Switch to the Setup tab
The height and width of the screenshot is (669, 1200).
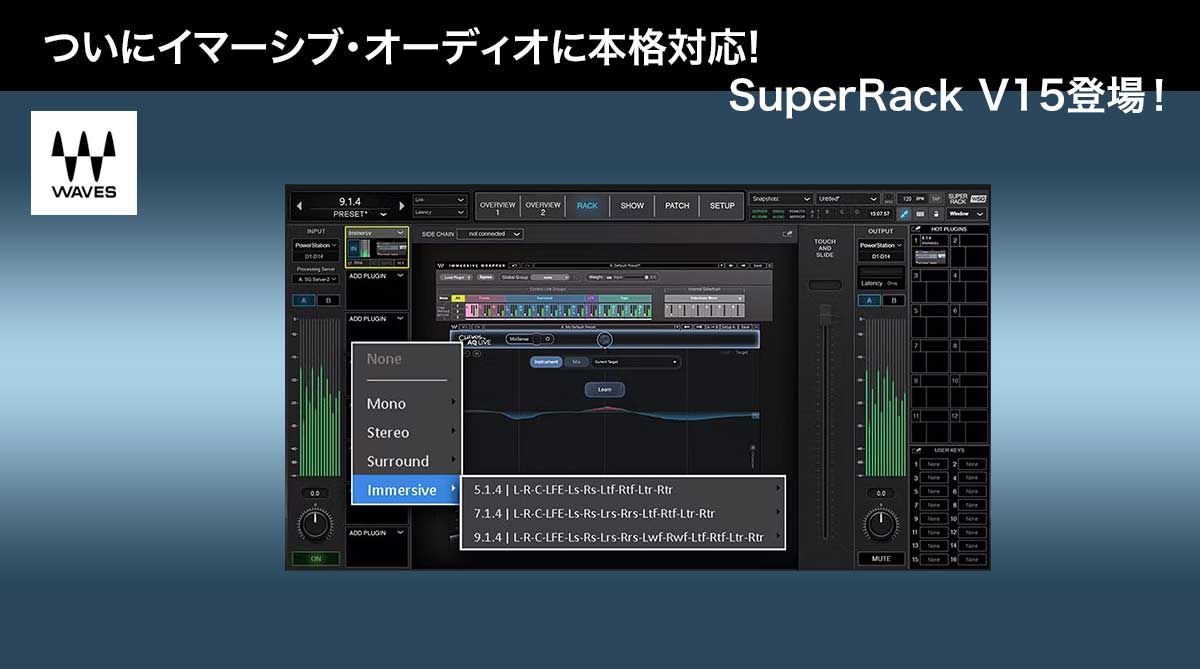point(722,206)
